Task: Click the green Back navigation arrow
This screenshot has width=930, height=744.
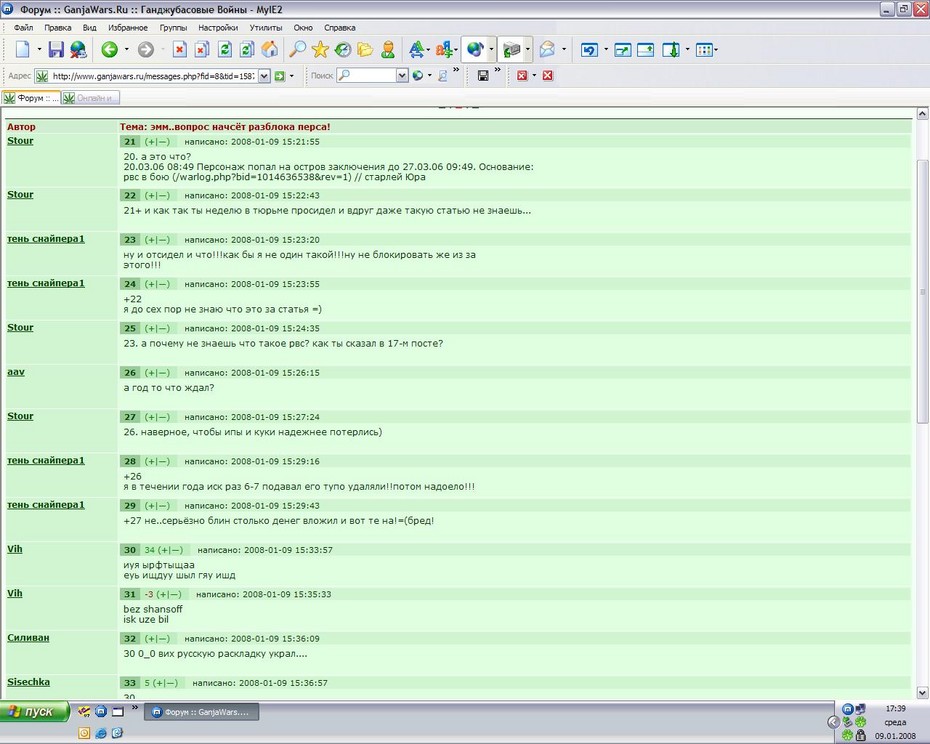Action: pyautogui.click(x=109, y=50)
